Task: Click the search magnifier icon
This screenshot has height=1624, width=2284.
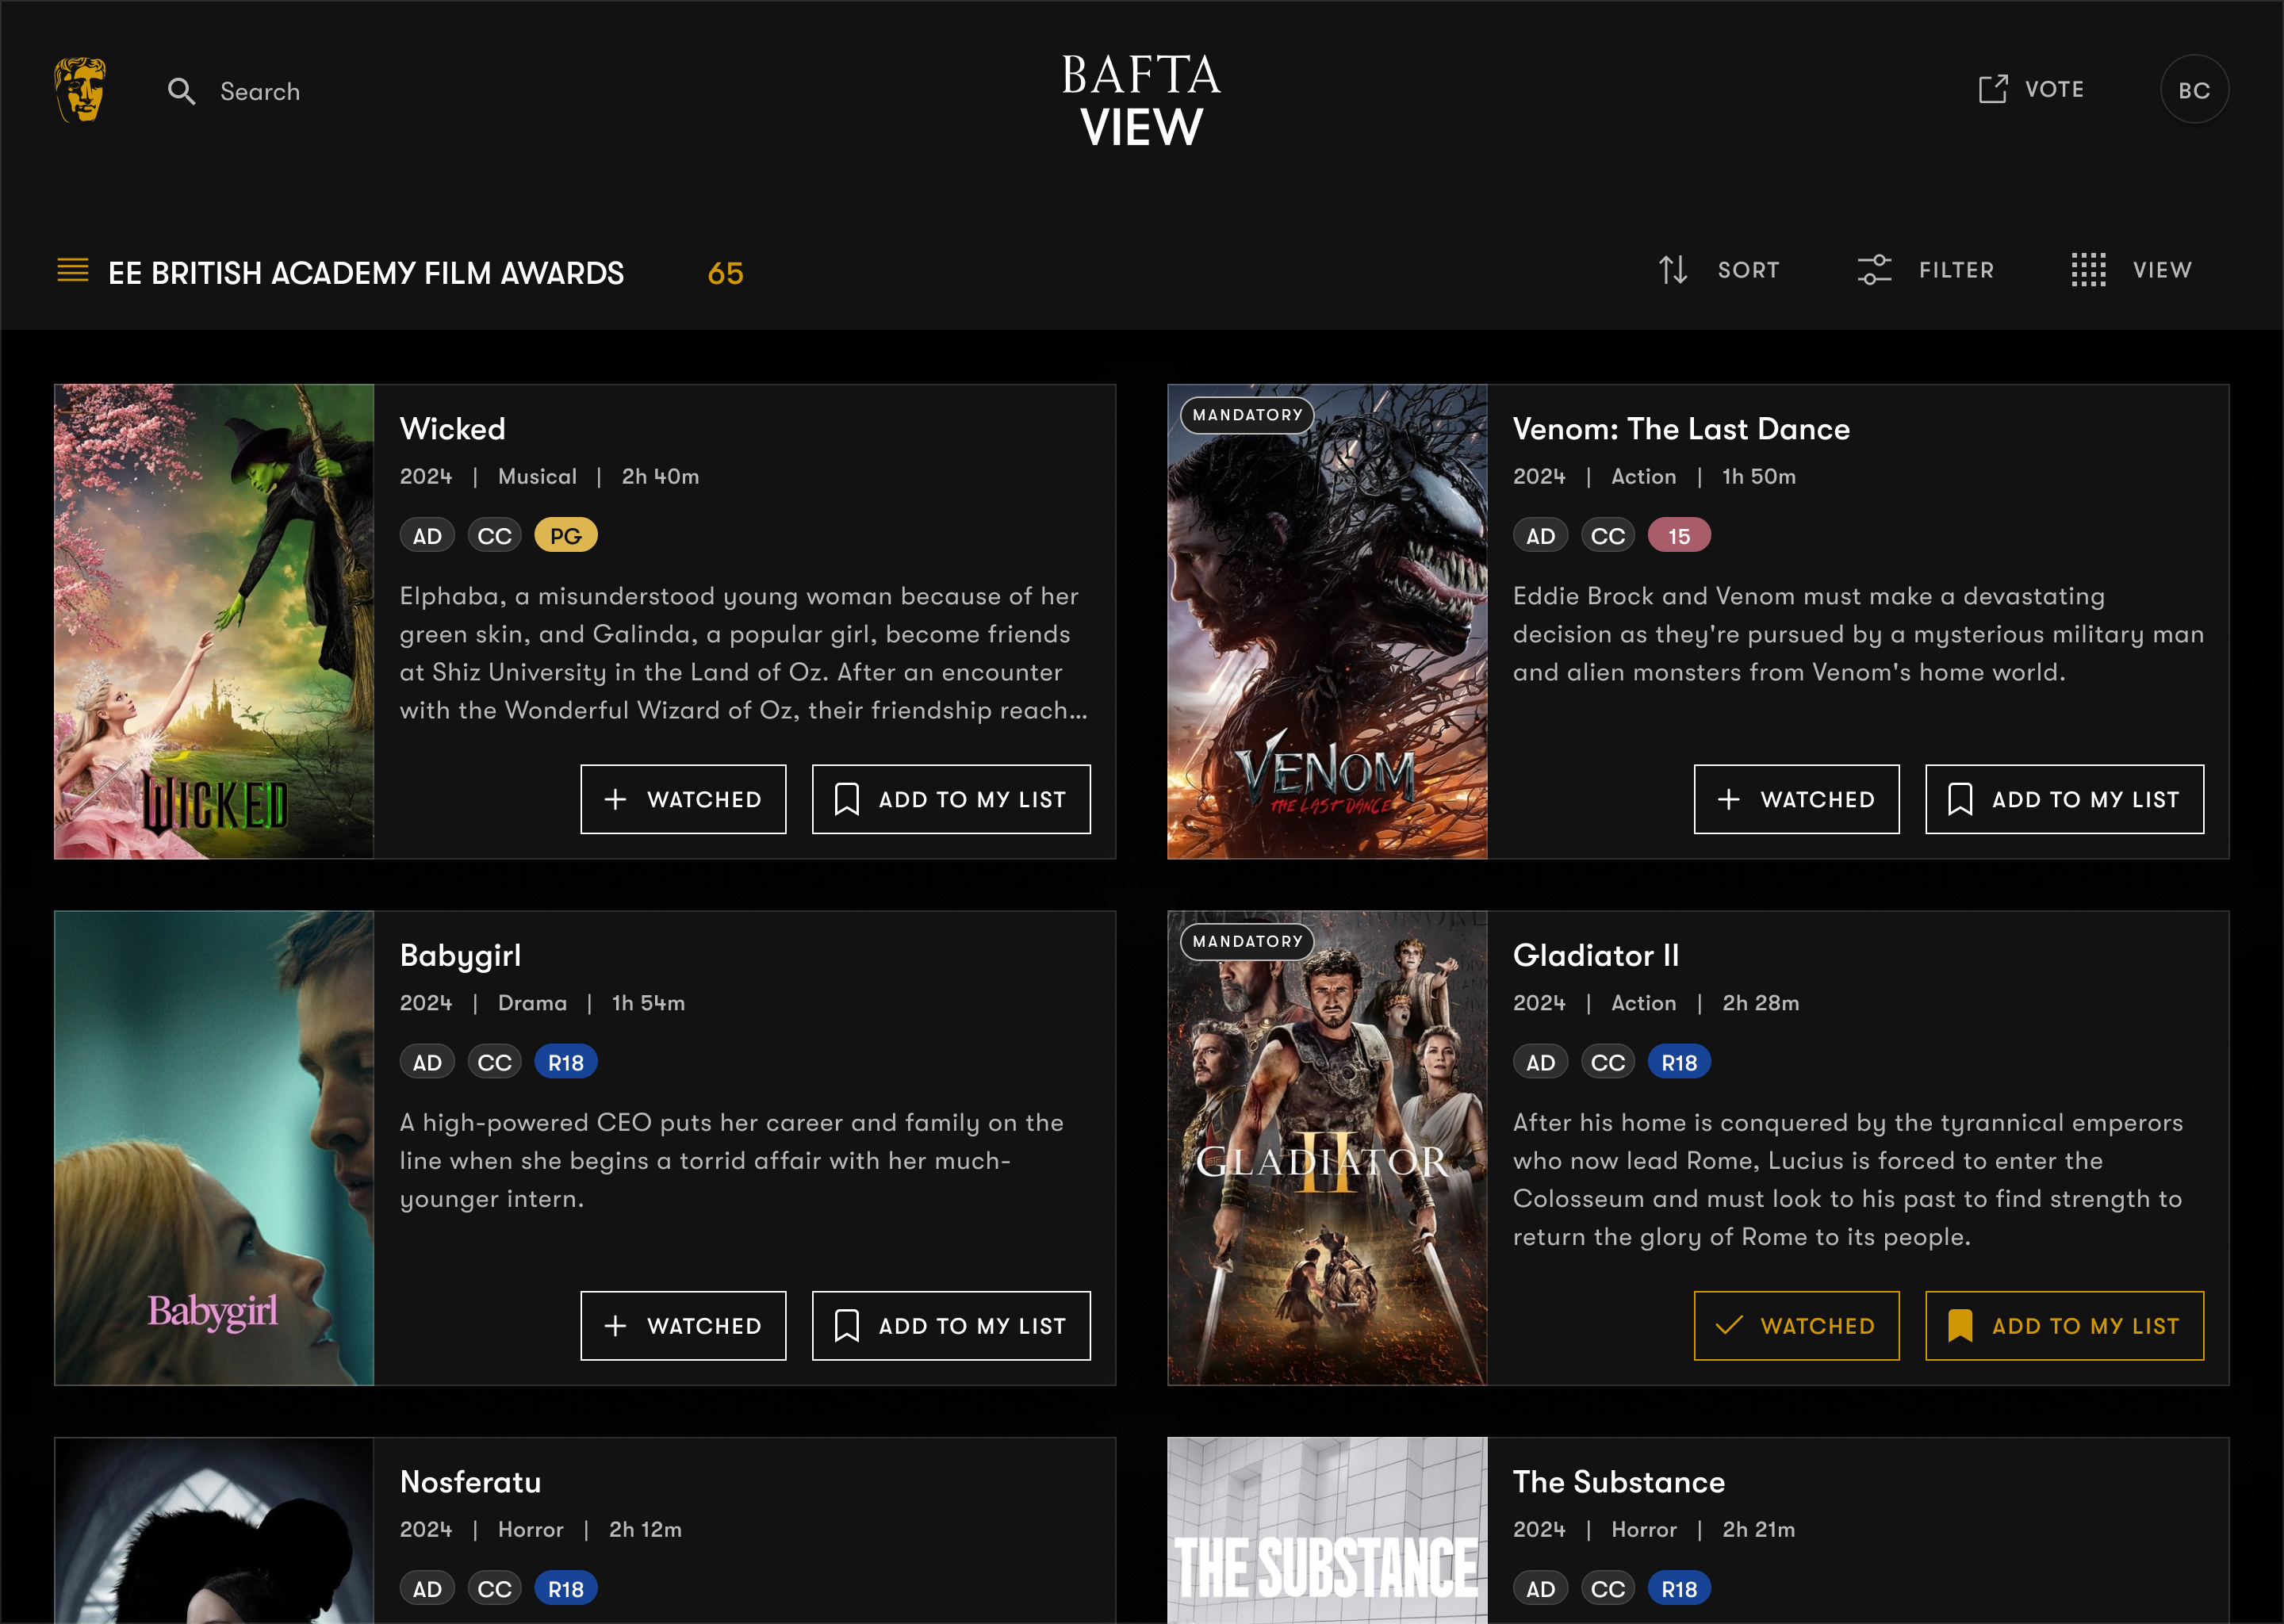Action: (x=181, y=91)
